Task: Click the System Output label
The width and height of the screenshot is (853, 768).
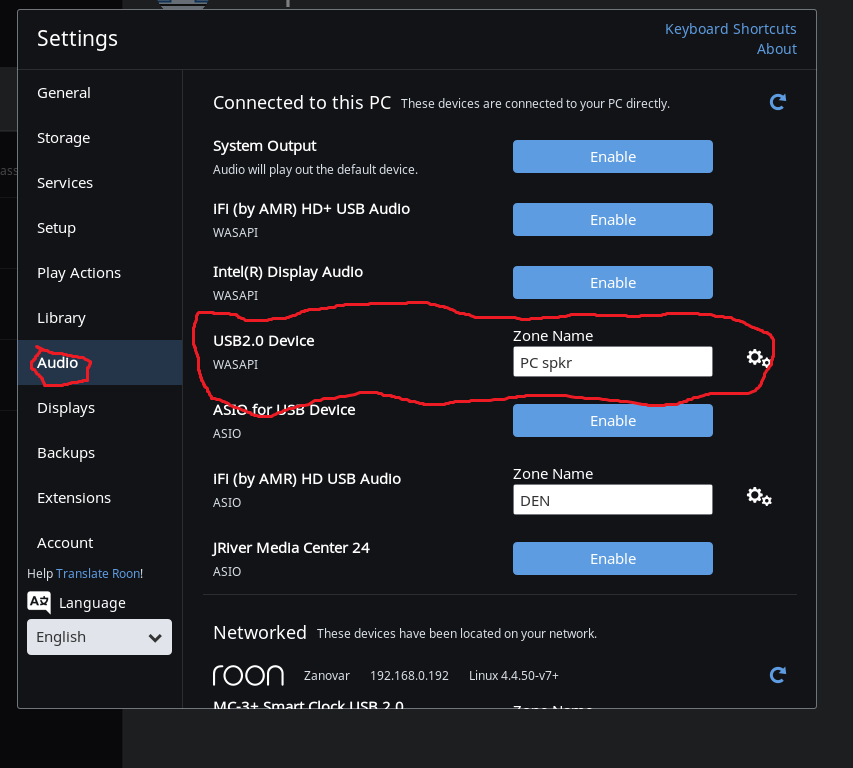Action: click(264, 146)
